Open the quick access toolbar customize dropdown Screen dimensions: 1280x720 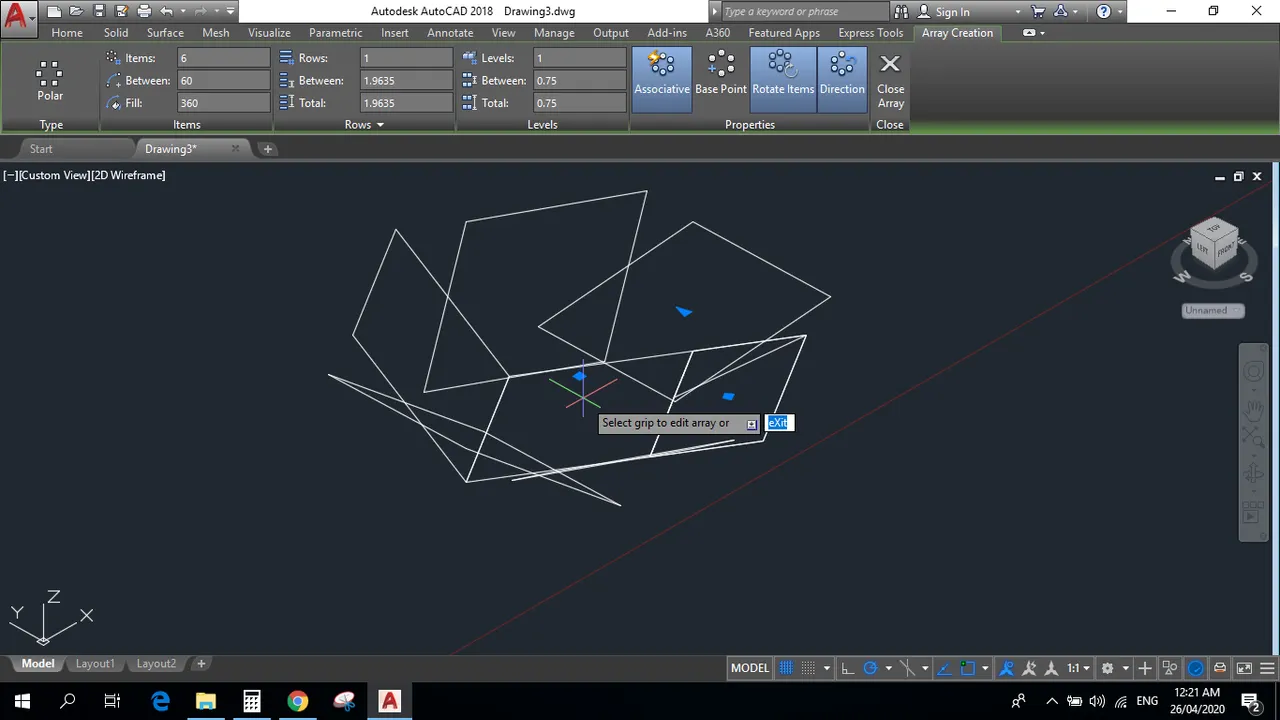(231, 12)
